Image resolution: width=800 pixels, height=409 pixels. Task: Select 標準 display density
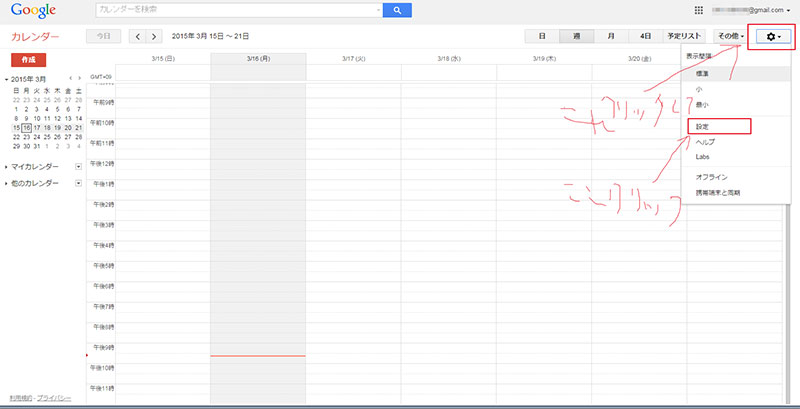click(736, 73)
